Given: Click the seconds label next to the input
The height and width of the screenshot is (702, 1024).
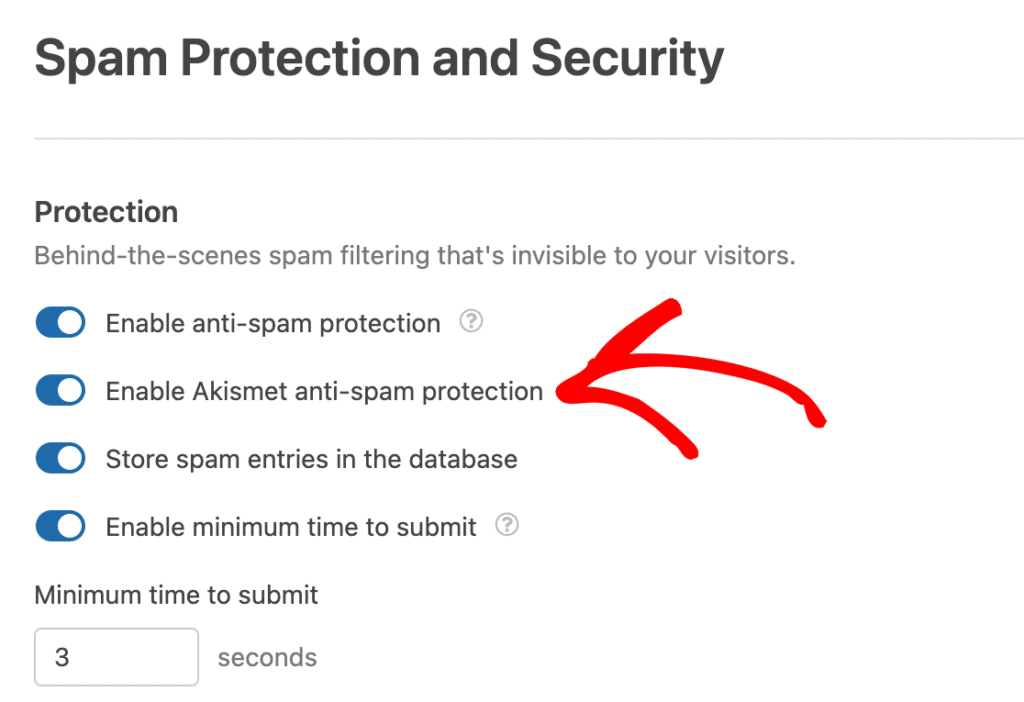Looking at the screenshot, I should 266,656.
